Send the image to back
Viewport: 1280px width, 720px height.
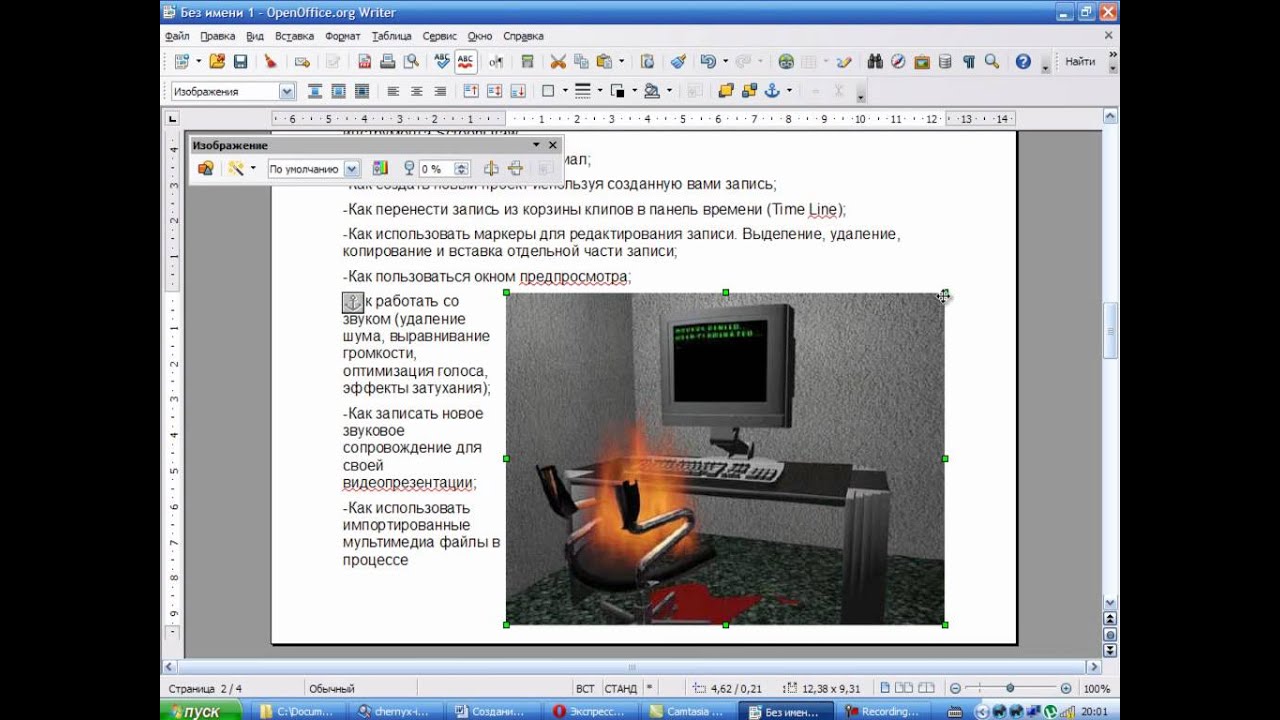pos(748,91)
